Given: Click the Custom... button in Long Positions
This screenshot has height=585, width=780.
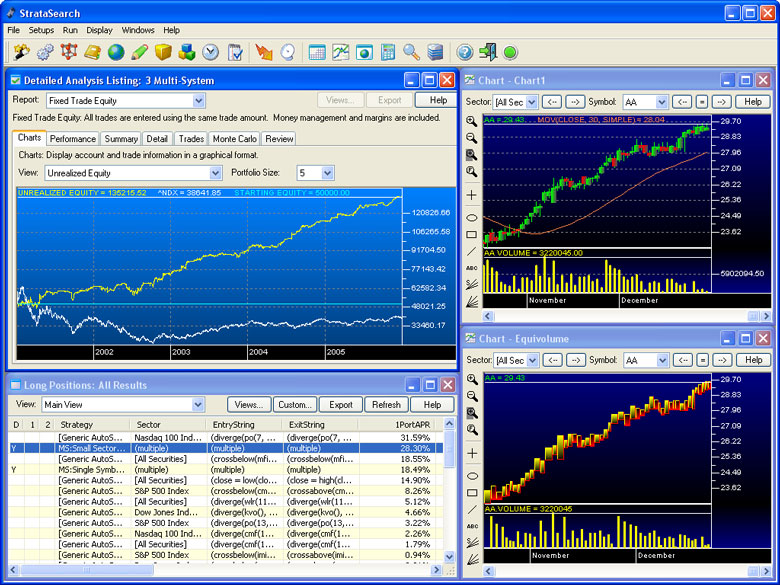Looking at the screenshot, I should click(x=296, y=405).
